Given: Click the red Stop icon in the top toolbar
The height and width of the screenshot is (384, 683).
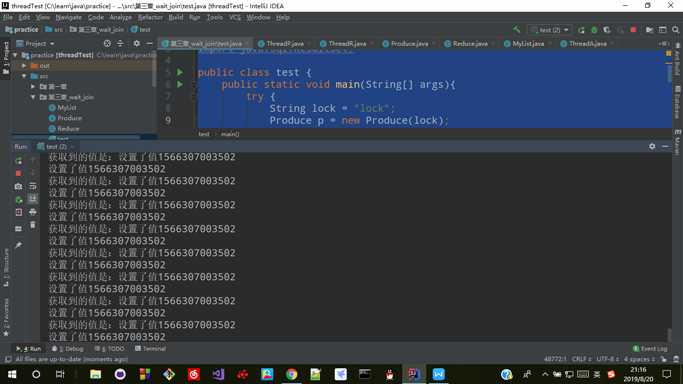Looking at the screenshot, I should 633,30.
